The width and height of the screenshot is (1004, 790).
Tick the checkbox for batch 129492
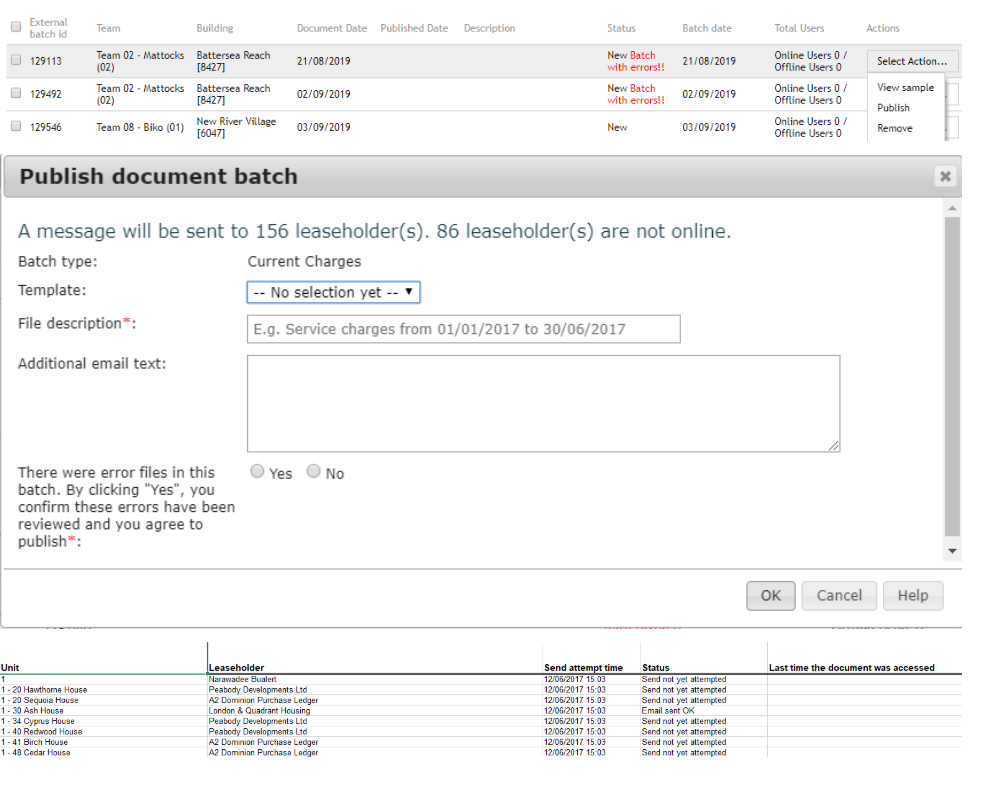coord(15,92)
